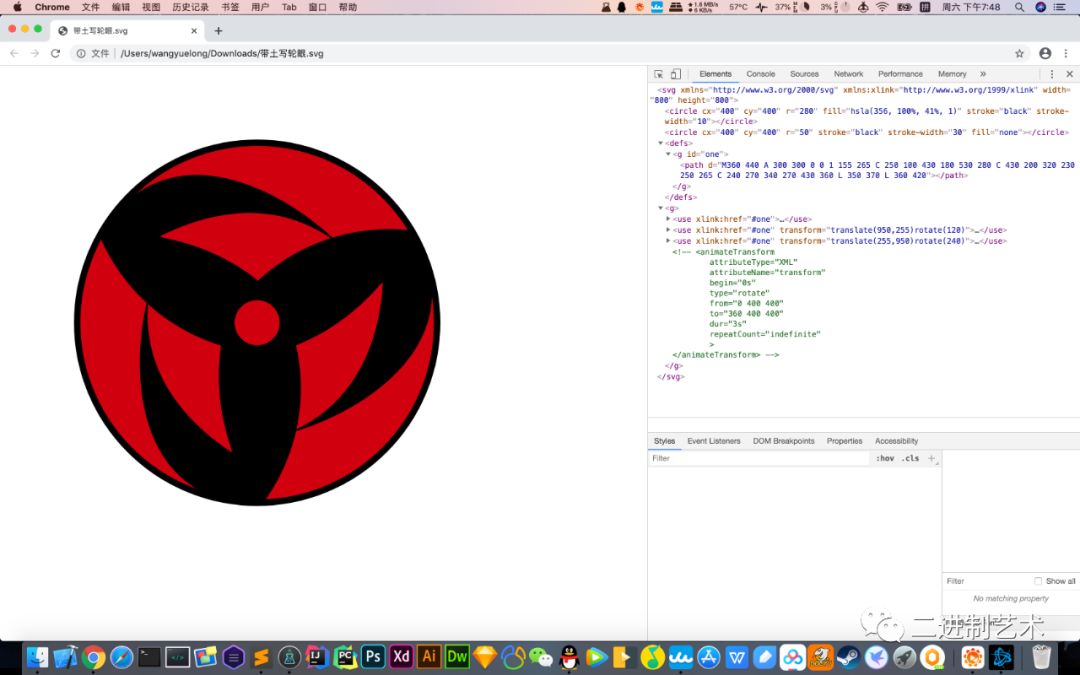Open Sketch from the dock
Screen dimensions: 1080x675
pos(485,656)
